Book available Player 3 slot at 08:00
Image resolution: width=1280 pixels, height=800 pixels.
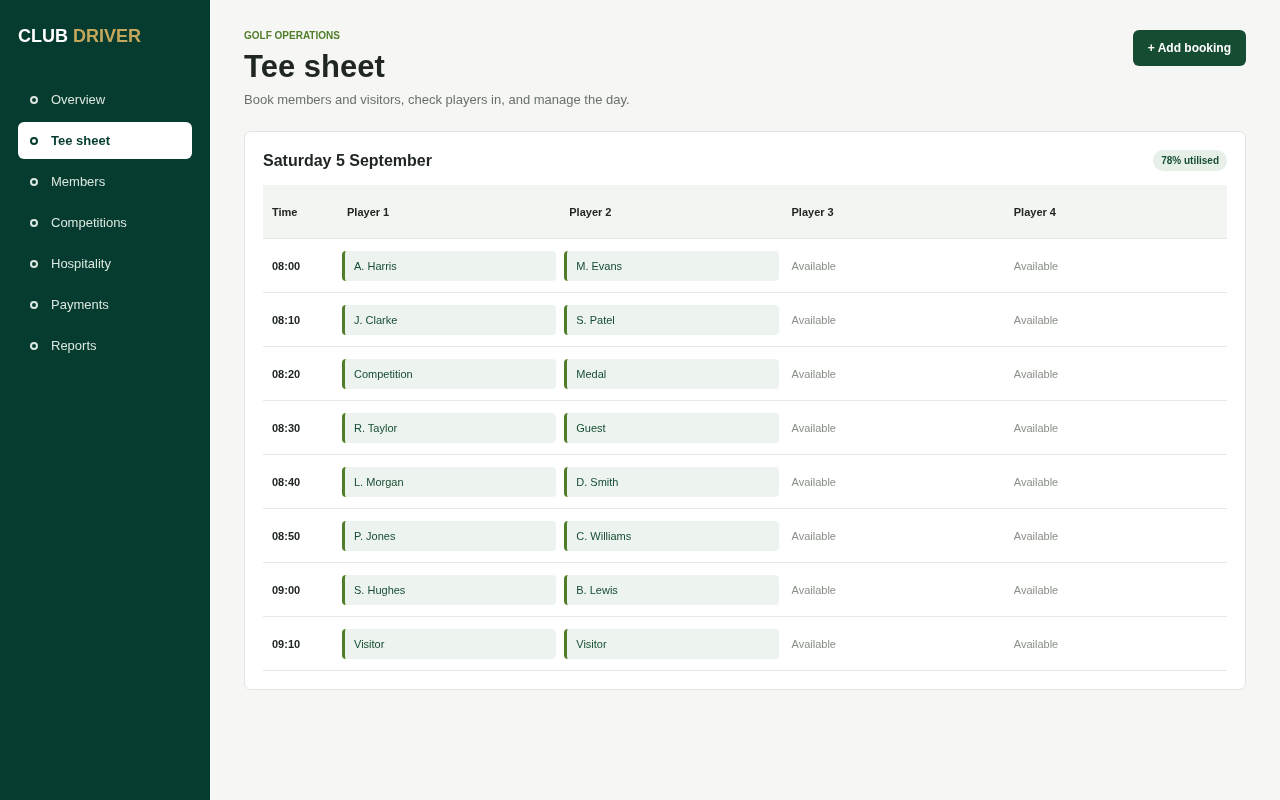click(814, 266)
